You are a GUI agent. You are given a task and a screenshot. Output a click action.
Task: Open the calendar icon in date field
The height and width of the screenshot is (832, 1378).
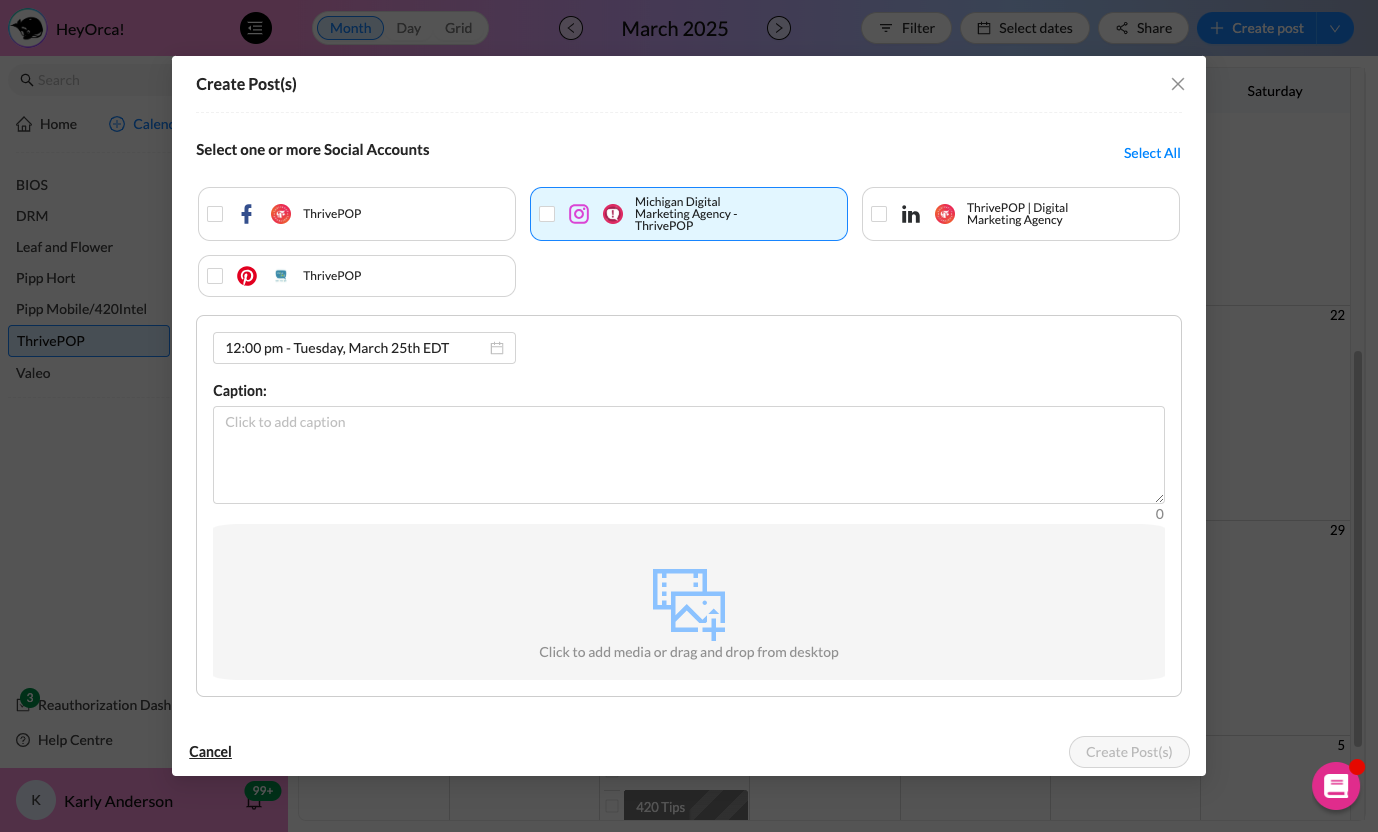tap(497, 348)
